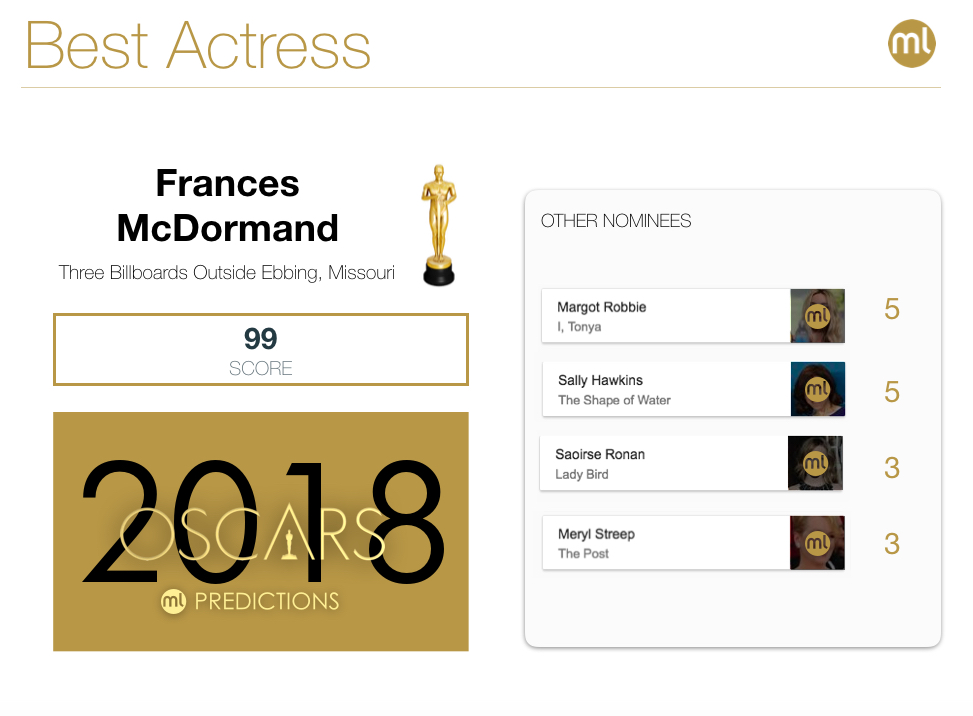This screenshot has width=973, height=716.
Task: Click Saoirse Ronan's nominee thumbnail
Action: 815,463
